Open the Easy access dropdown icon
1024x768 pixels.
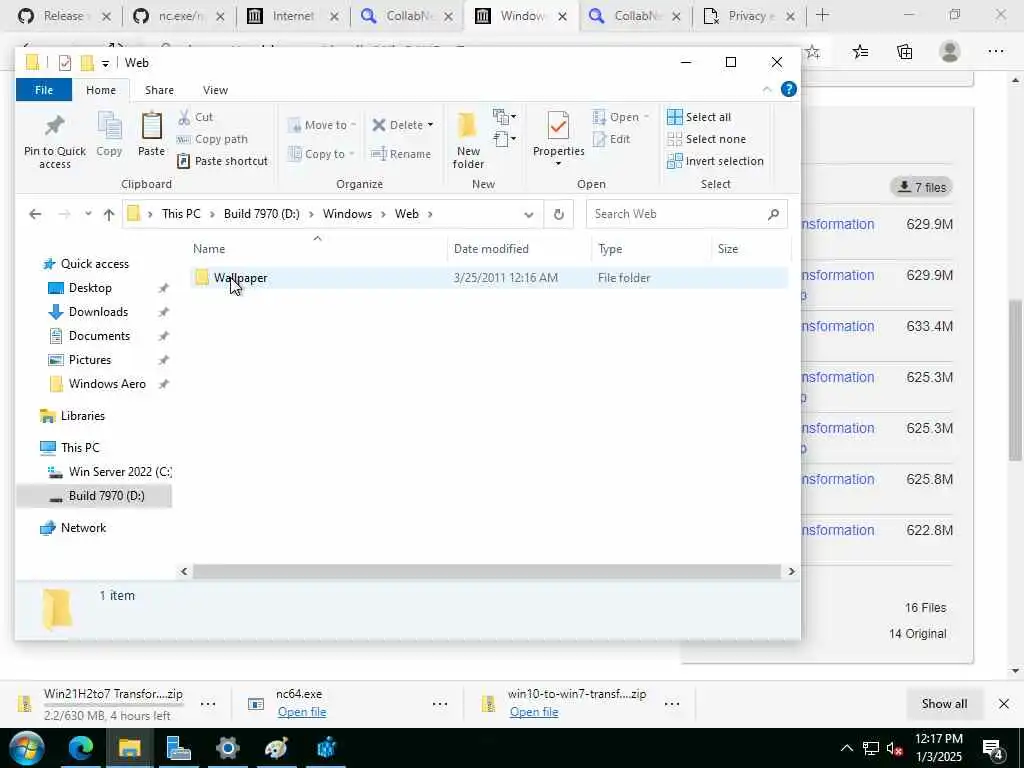point(504,138)
